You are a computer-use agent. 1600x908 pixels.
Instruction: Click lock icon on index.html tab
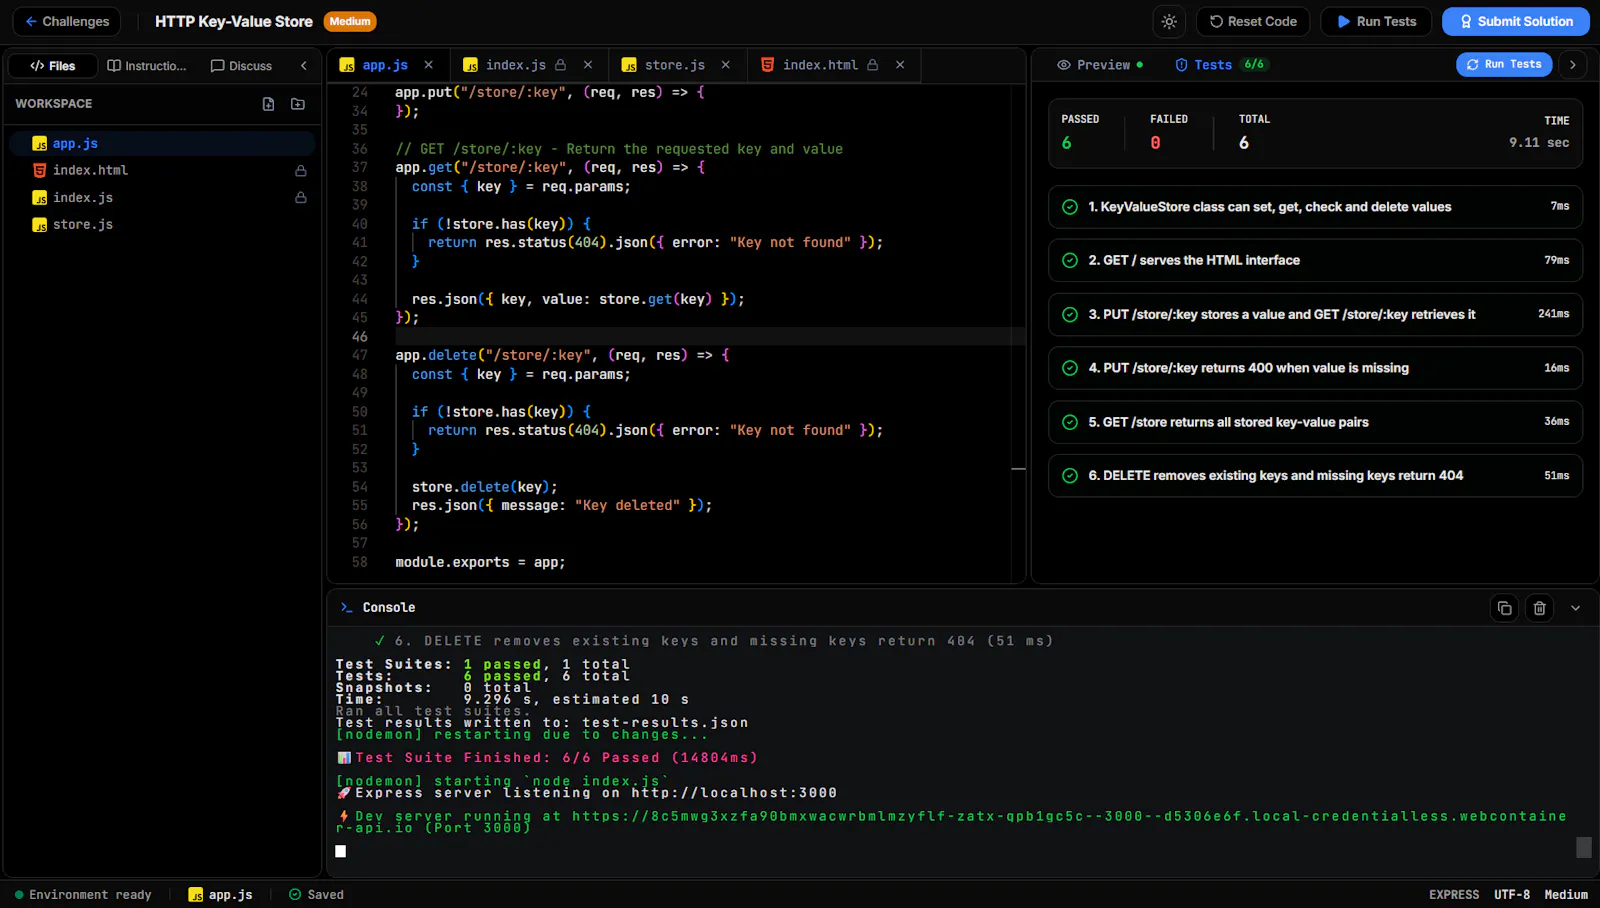point(873,65)
